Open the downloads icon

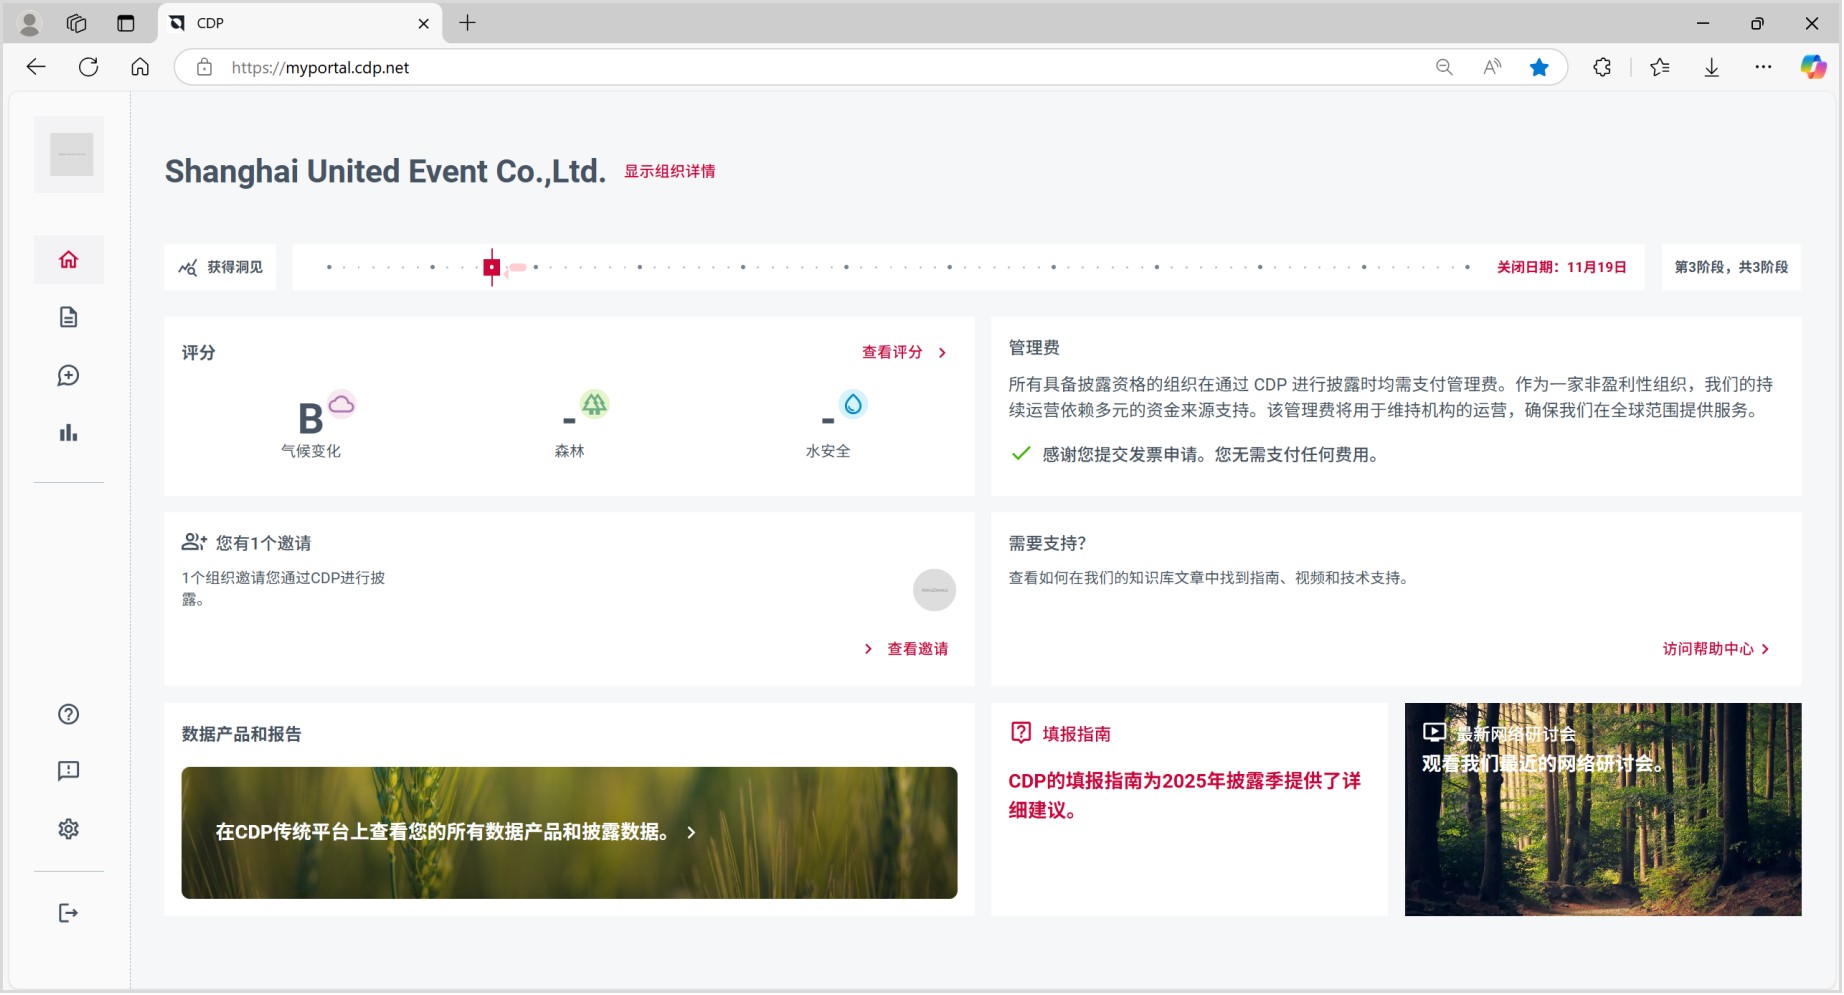coord(1712,68)
